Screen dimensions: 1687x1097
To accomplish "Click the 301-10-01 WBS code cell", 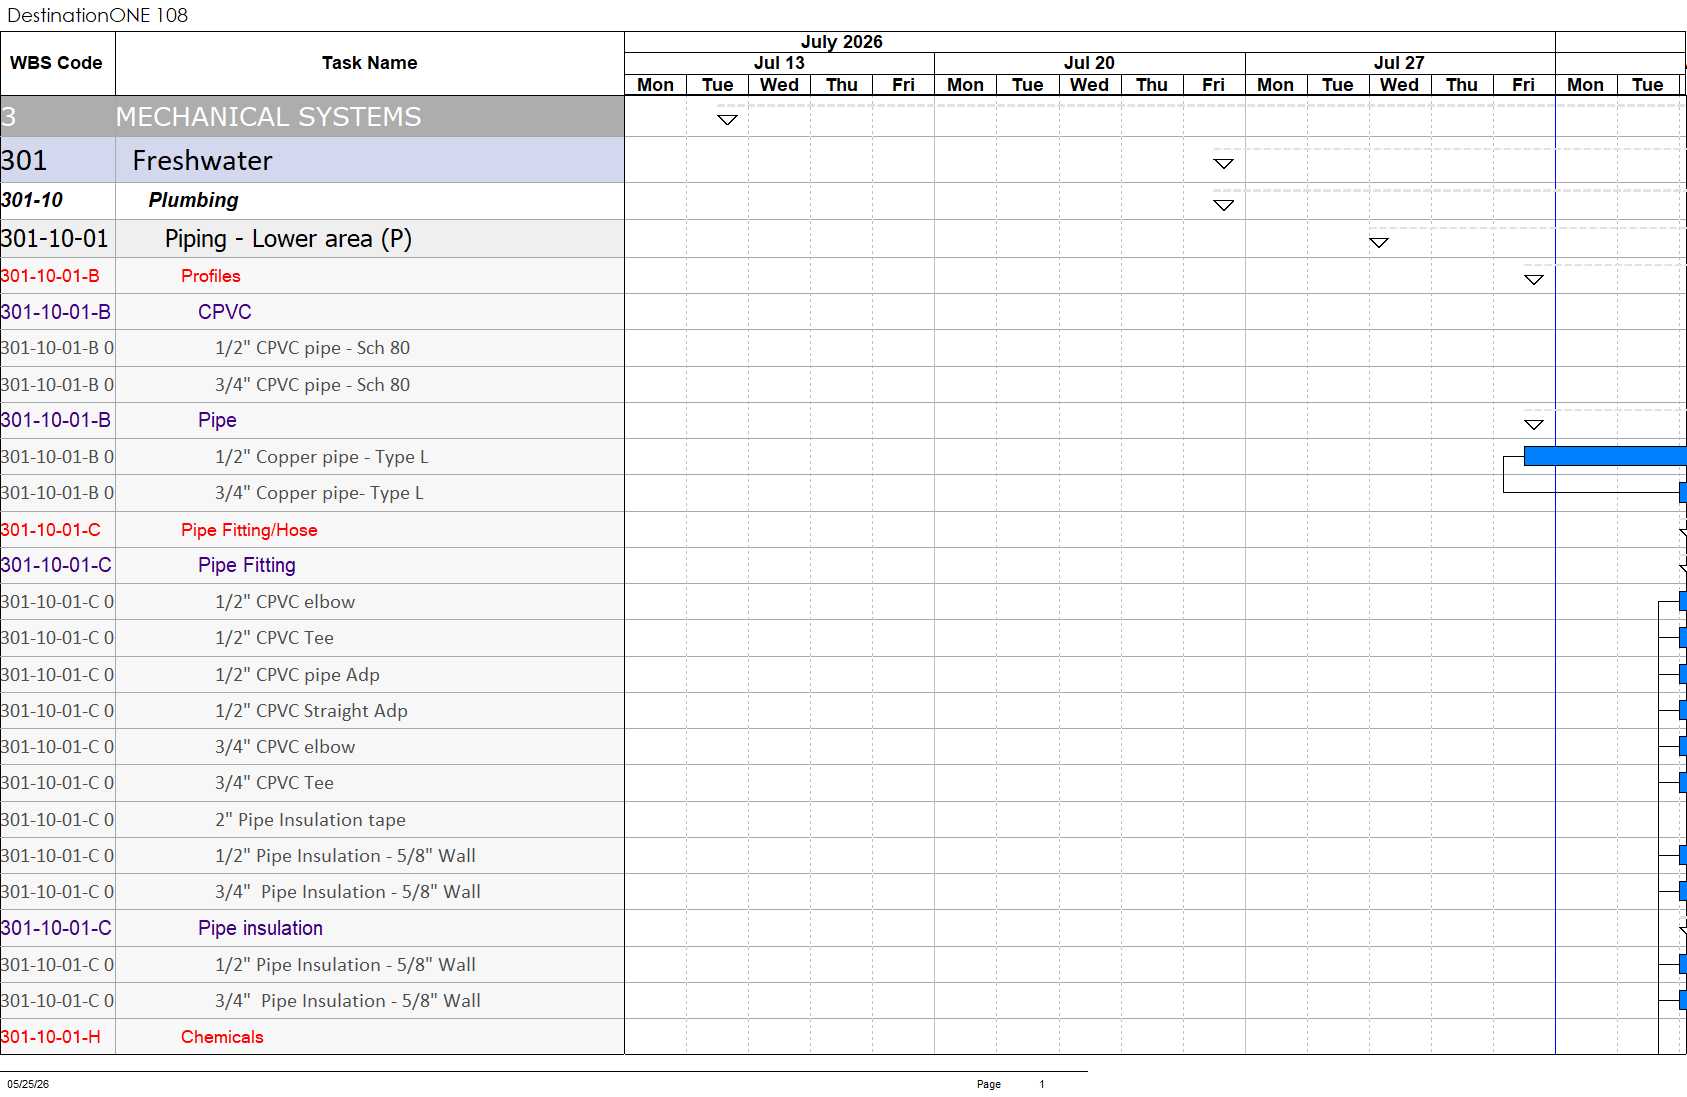I will click(x=57, y=239).
